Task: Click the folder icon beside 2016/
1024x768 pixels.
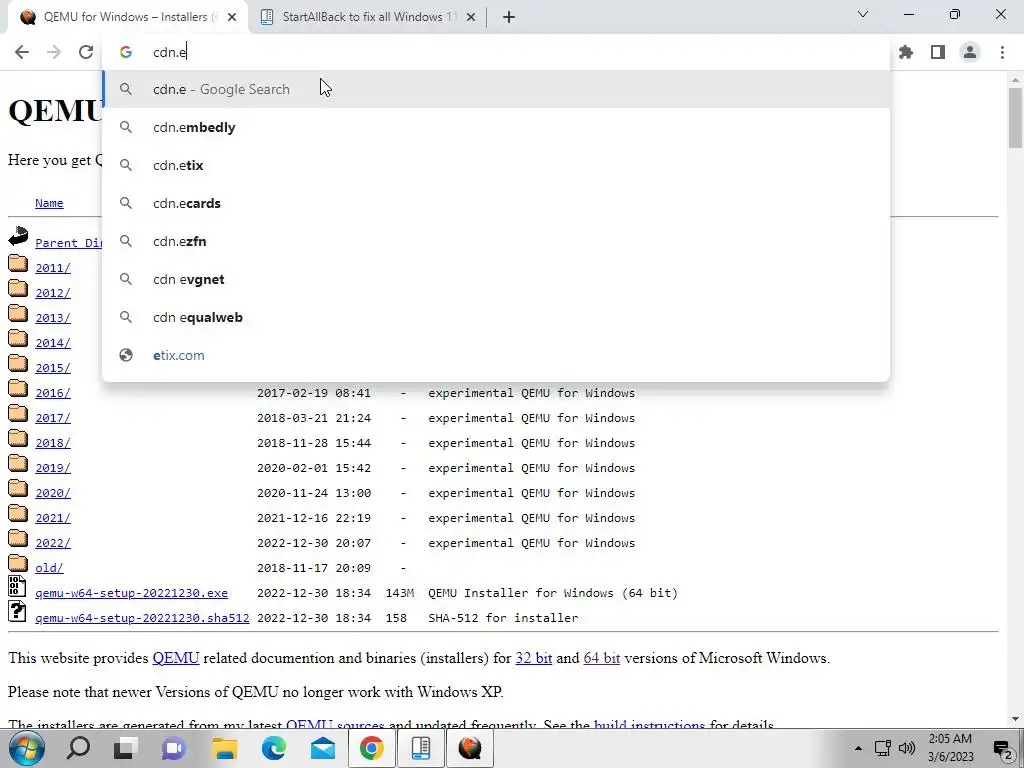Action: 18,389
